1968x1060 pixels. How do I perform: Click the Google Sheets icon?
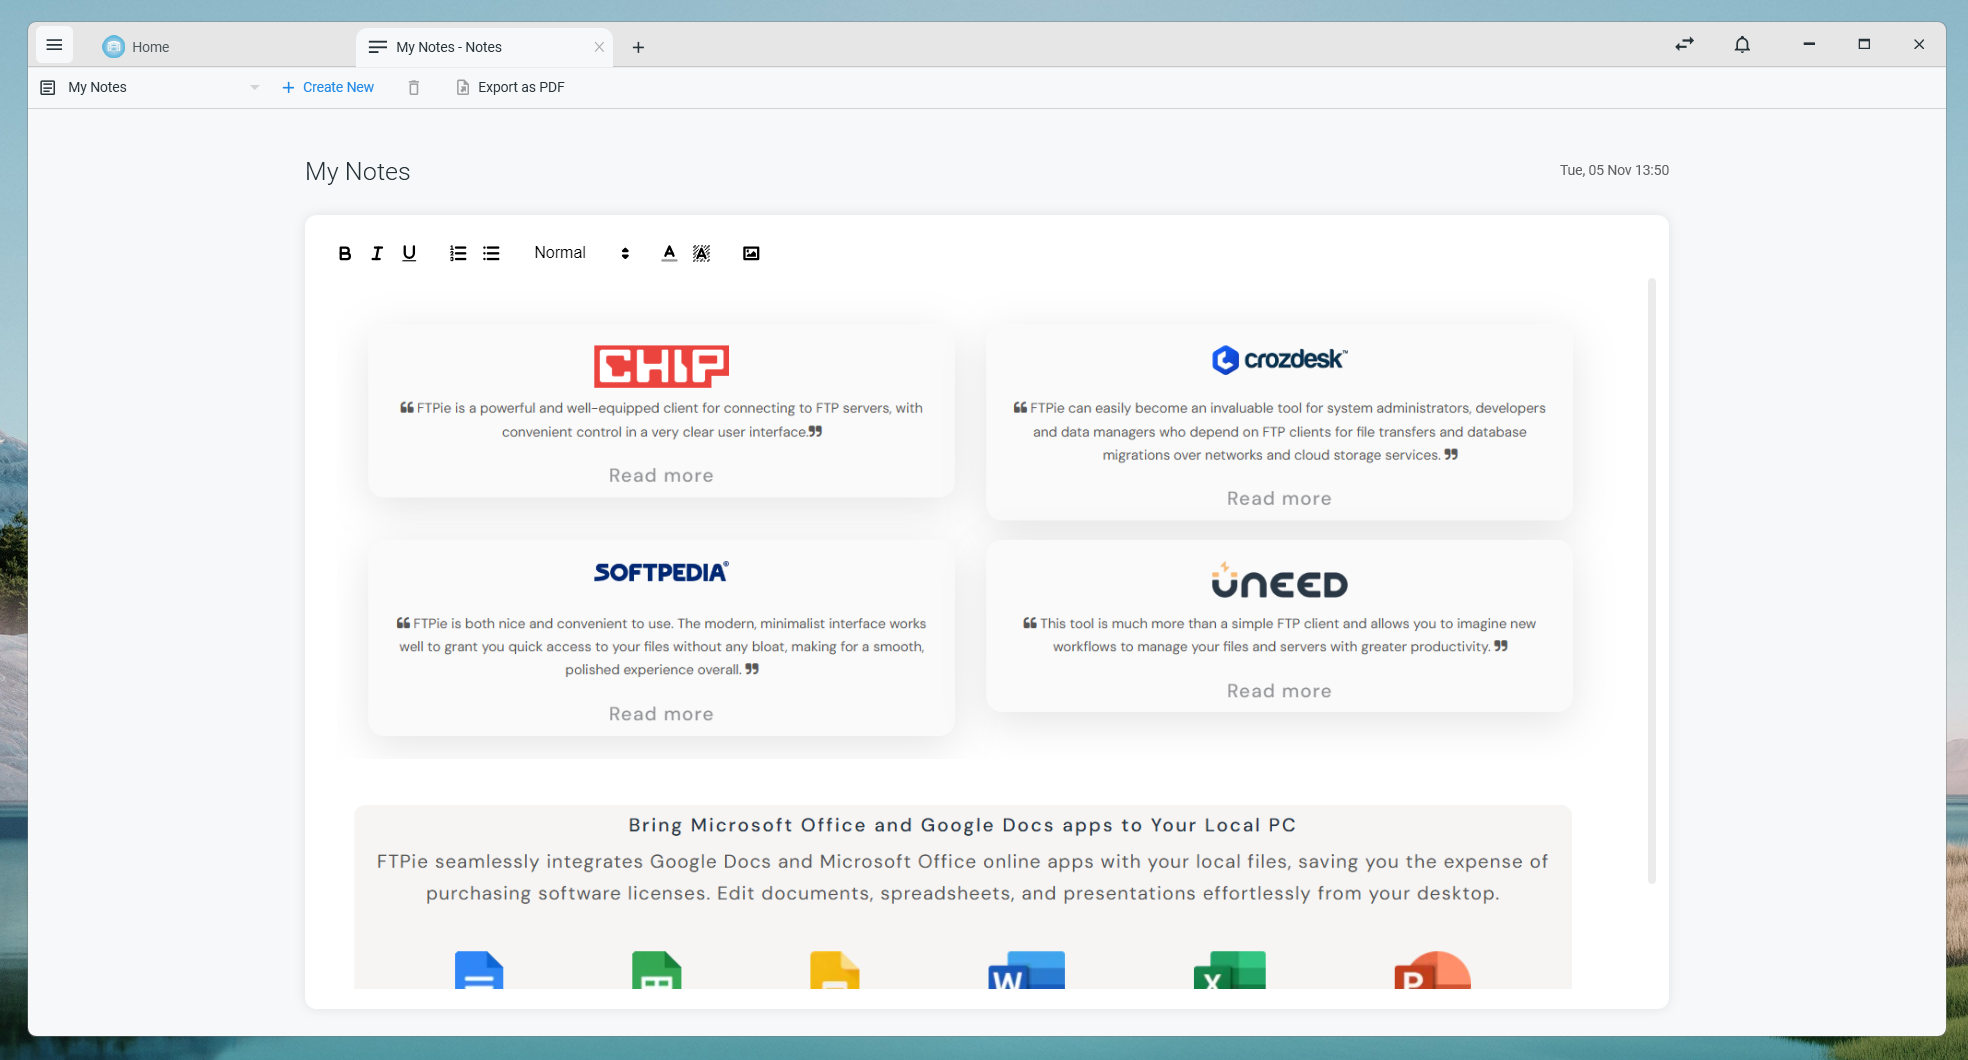click(656, 970)
